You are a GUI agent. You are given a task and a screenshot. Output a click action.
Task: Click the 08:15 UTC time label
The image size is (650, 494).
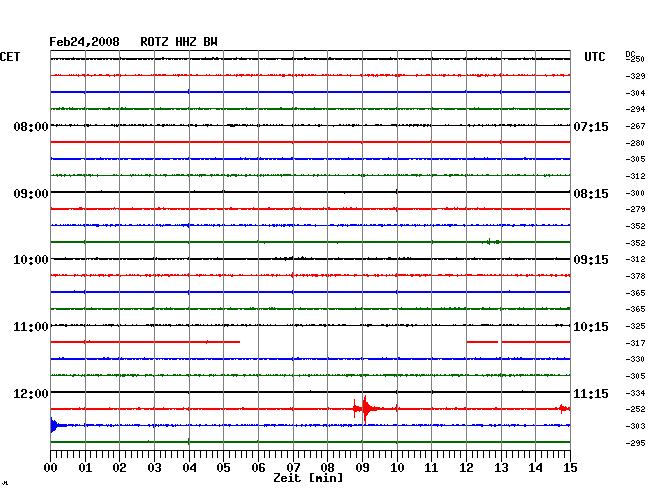pyautogui.click(x=591, y=194)
